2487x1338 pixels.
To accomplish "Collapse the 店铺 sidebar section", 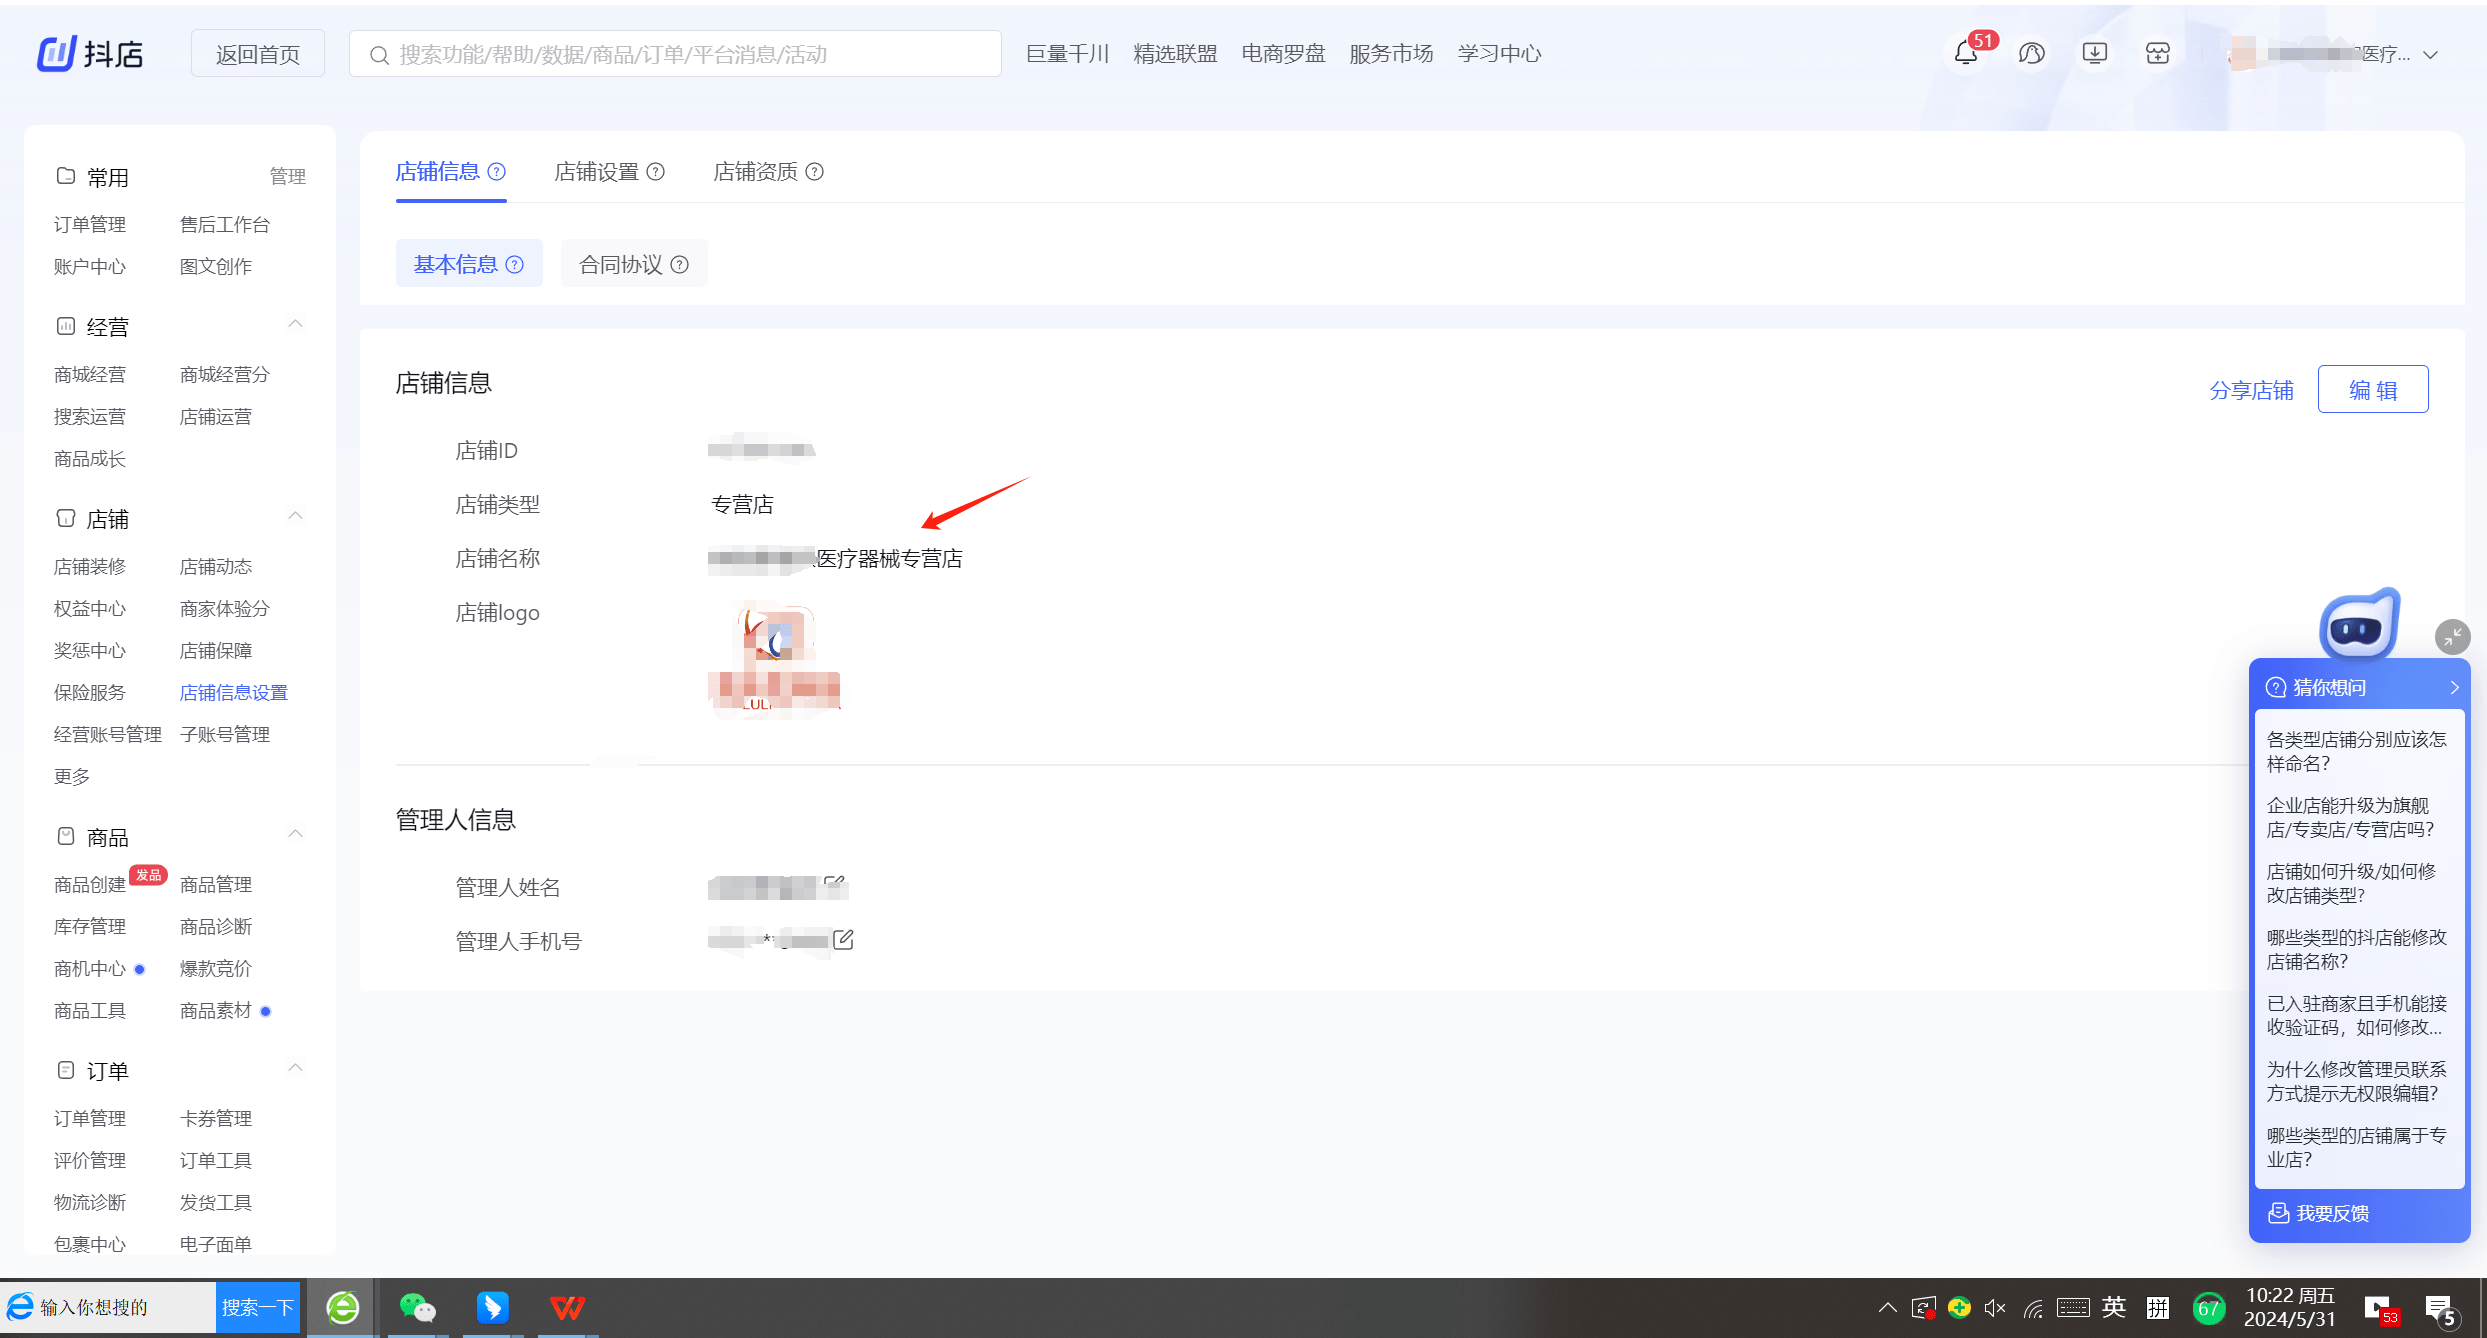I will click(295, 516).
